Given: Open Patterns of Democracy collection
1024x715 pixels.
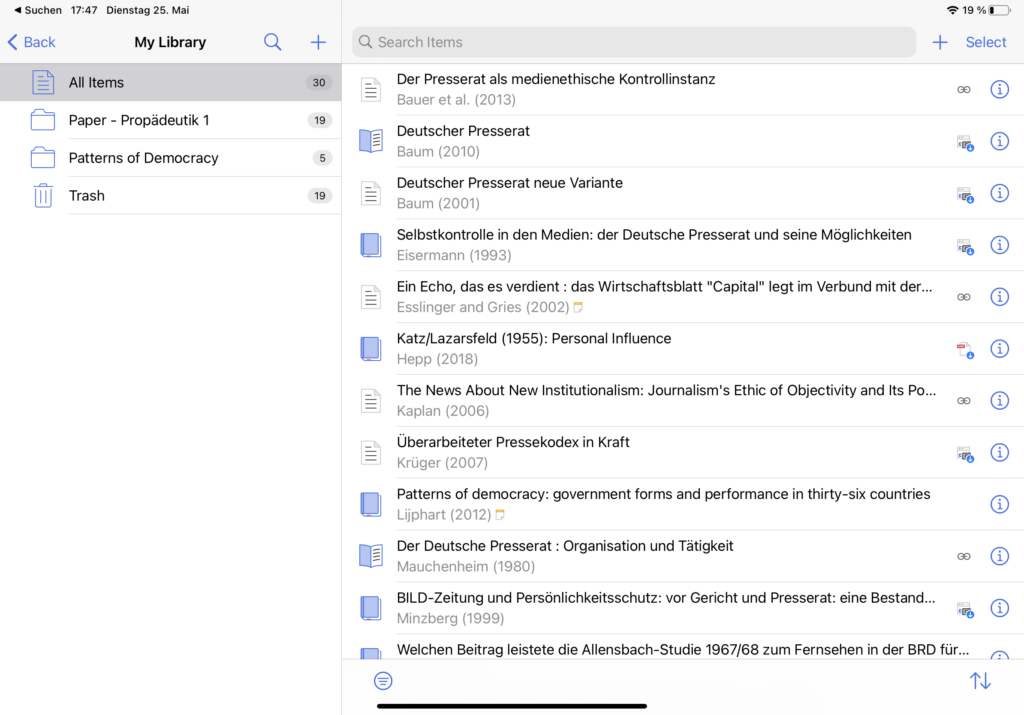Looking at the screenshot, I should coord(170,158).
